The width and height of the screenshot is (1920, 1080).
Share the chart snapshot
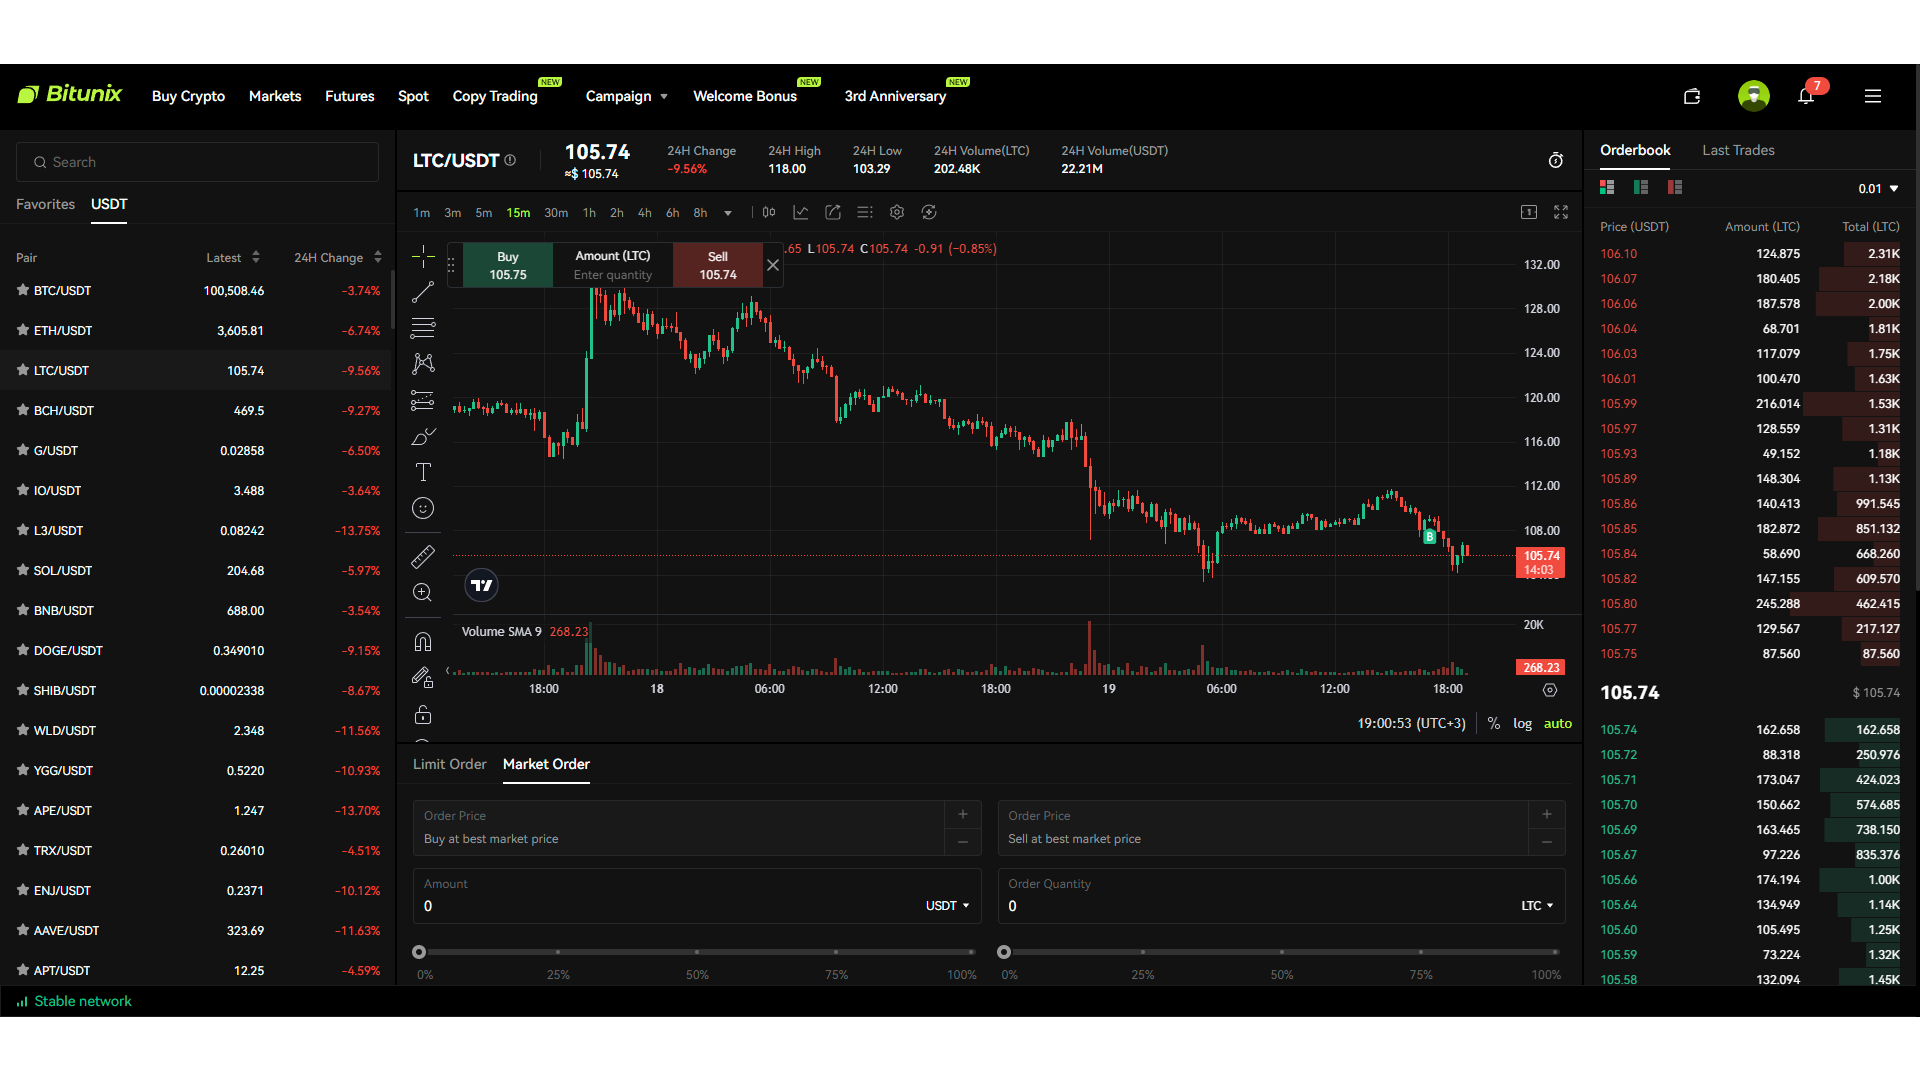click(833, 212)
